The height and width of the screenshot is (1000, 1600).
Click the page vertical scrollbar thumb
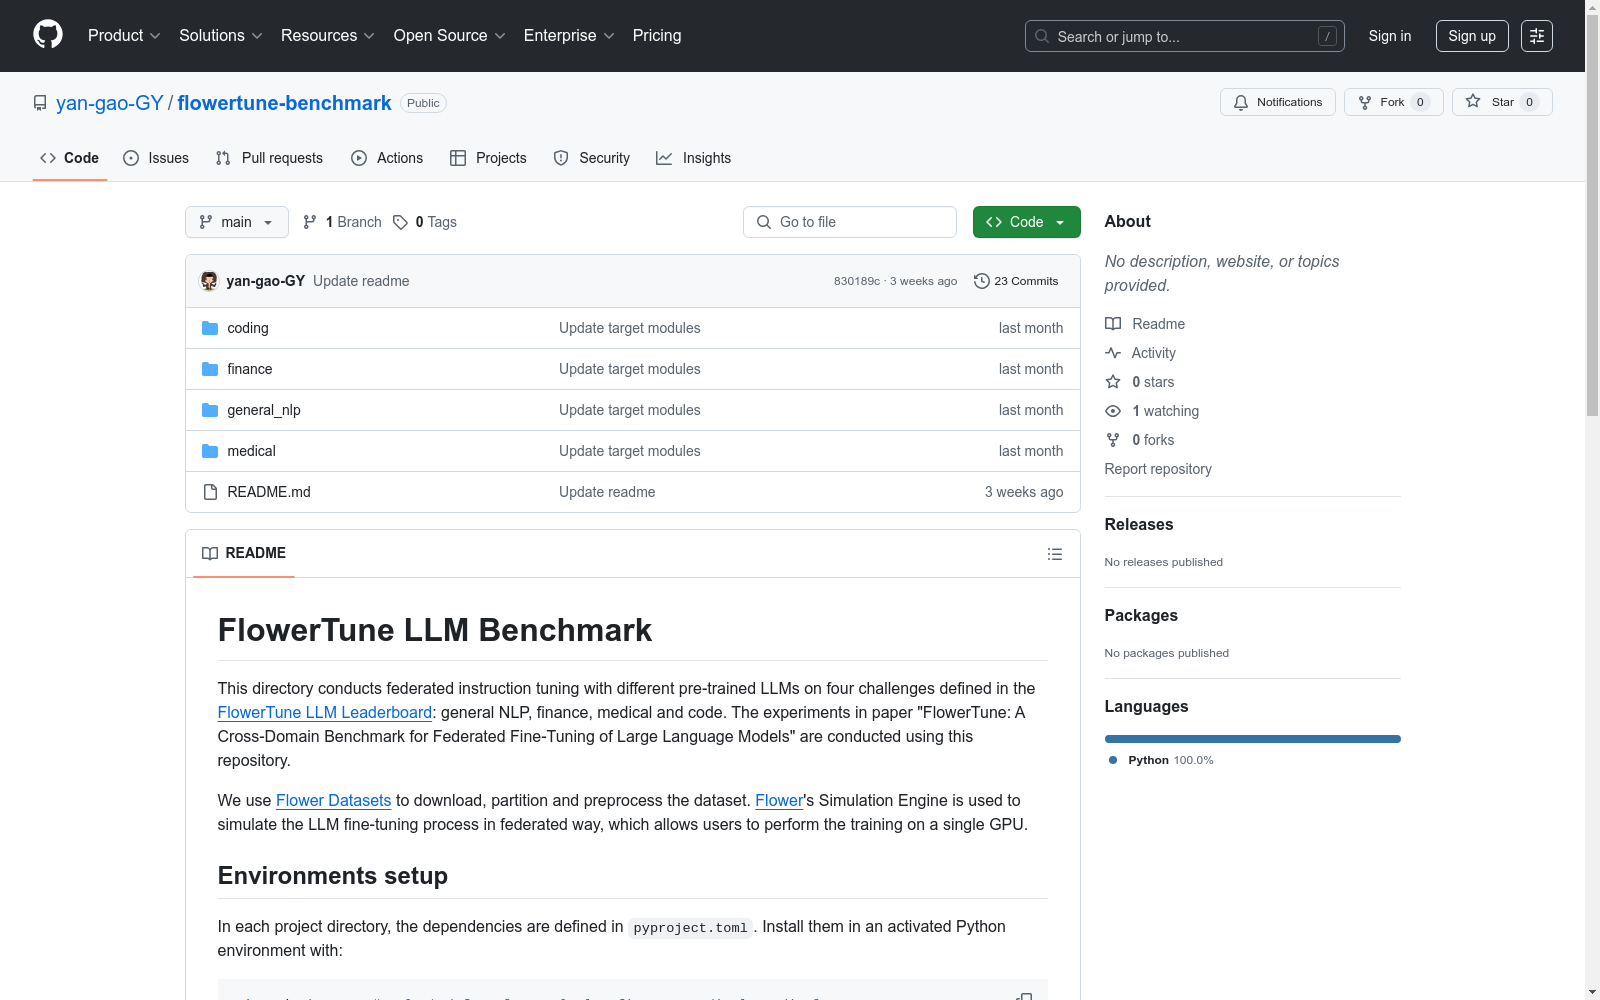pos(1592,215)
